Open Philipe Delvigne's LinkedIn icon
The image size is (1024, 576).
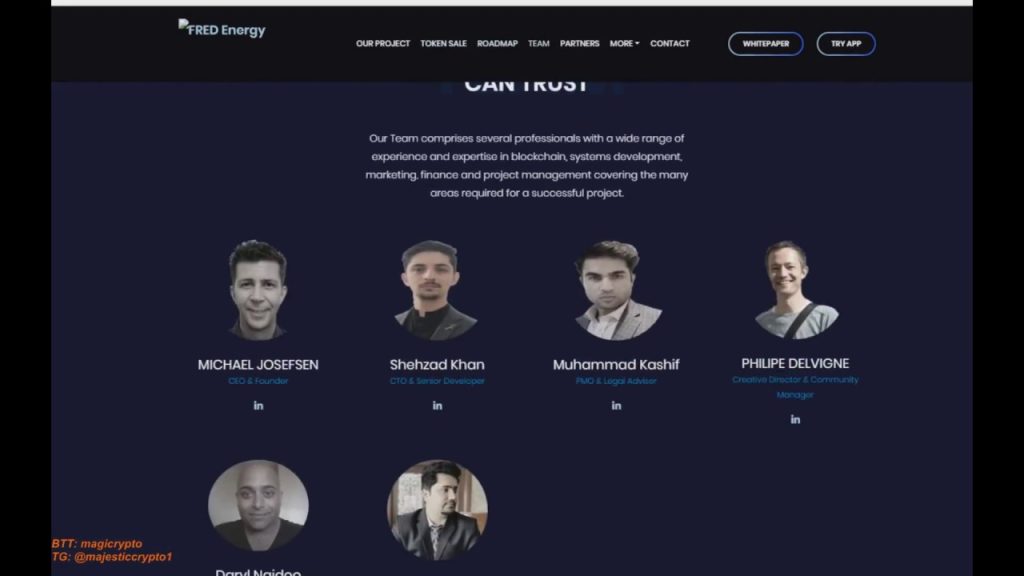795,419
